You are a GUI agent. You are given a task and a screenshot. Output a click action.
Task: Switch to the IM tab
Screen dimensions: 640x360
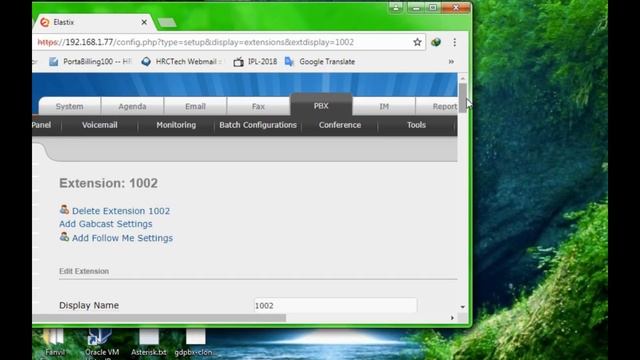click(x=384, y=106)
